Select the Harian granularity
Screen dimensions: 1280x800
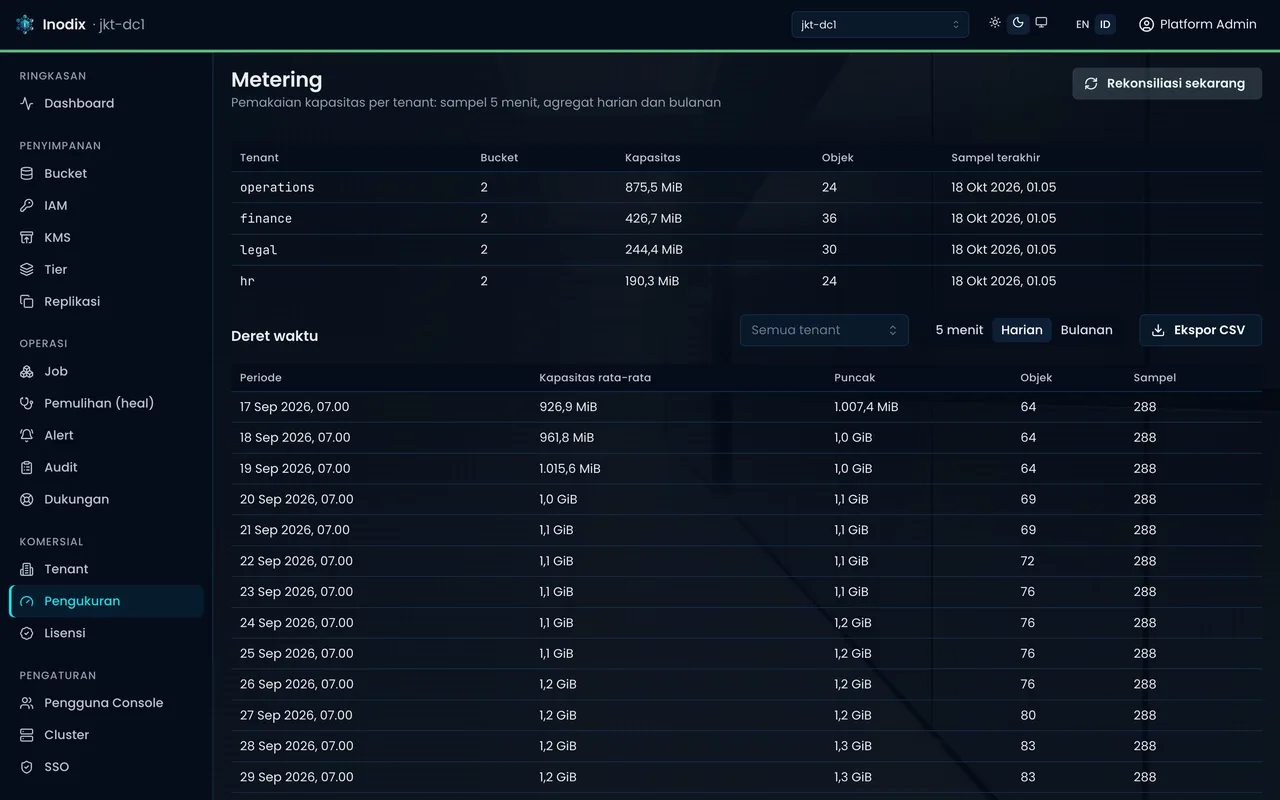click(x=1022, y=330)
